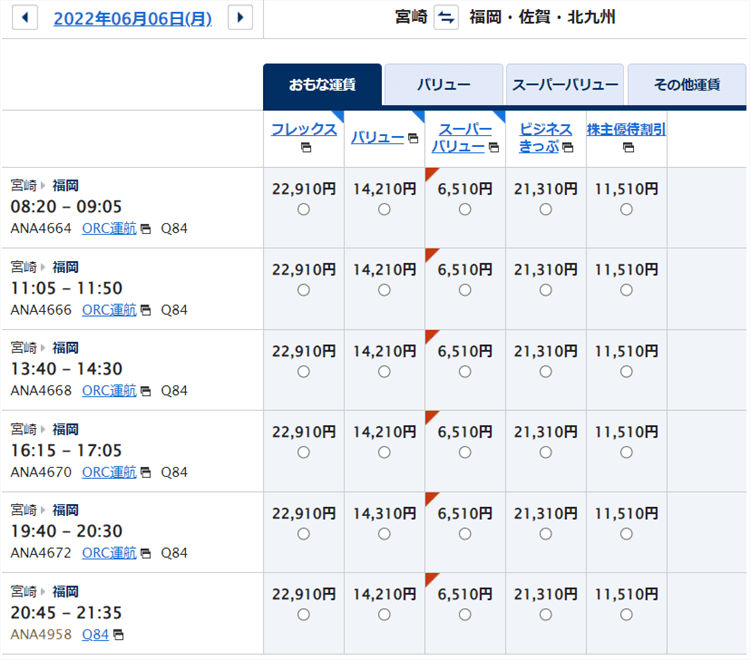Click popup icon next to Q84 for ANA4958
The height and width of the screenshot is (660, 750).
118,634
